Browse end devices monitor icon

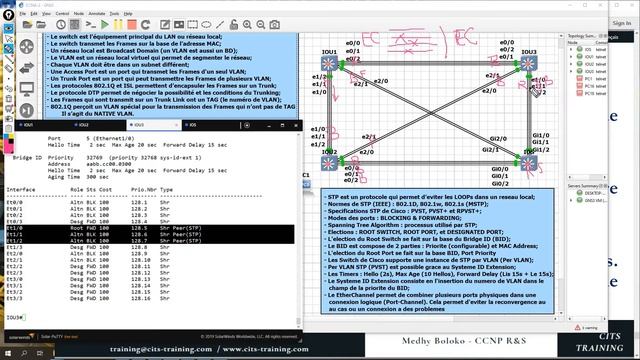[x=27, y=89]
